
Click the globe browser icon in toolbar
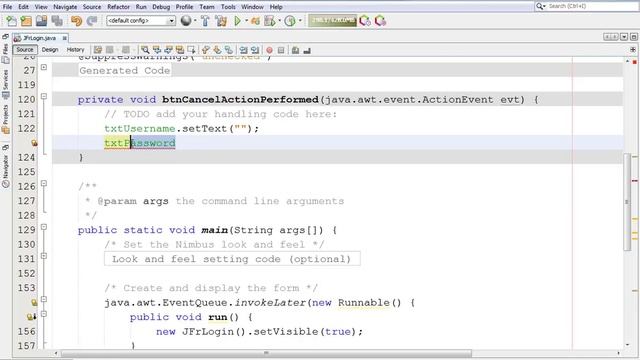tap(186, 20)
